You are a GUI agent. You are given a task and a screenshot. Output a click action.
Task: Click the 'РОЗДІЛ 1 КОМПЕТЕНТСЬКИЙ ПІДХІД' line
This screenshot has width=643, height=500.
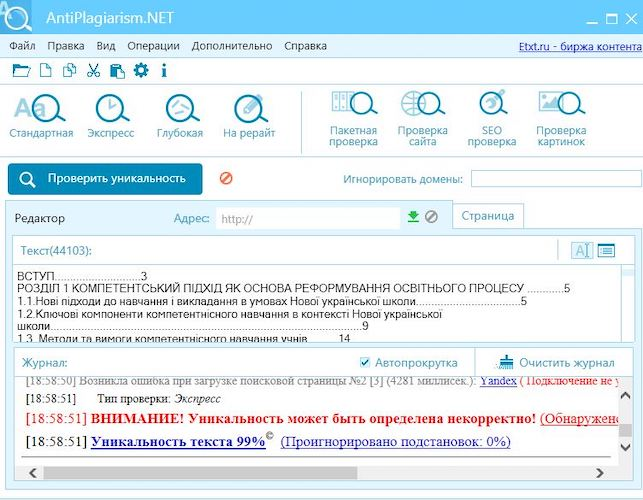[x=294, y=288]
